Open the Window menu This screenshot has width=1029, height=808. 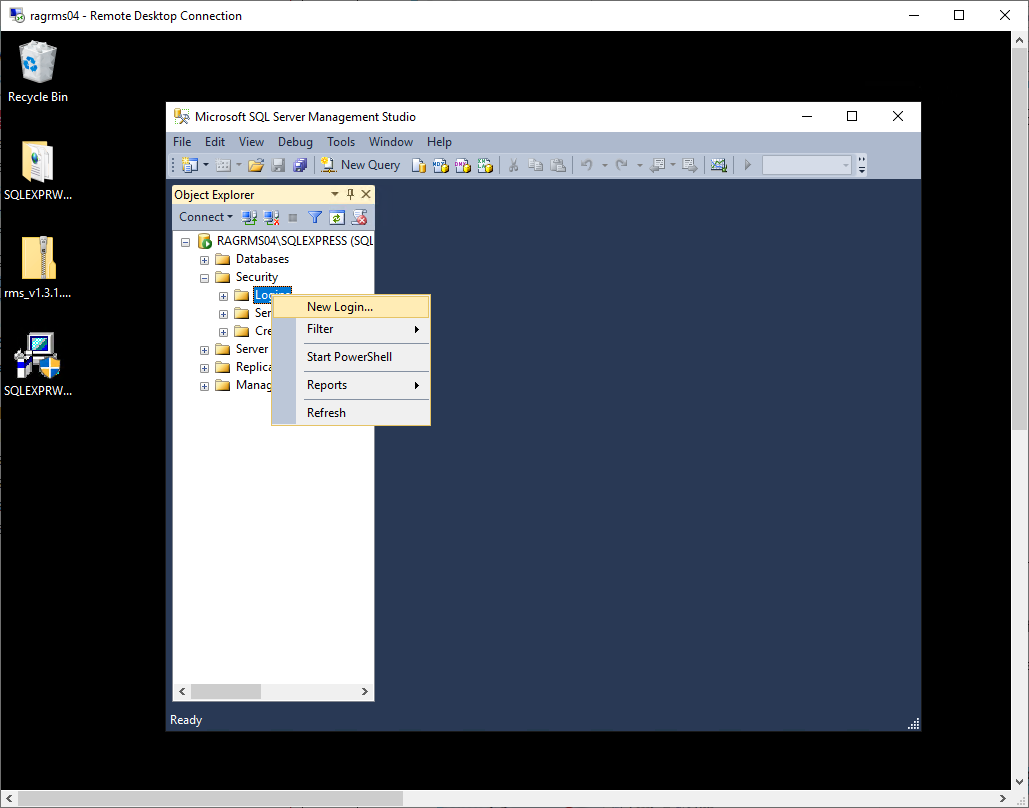point(390,142)
